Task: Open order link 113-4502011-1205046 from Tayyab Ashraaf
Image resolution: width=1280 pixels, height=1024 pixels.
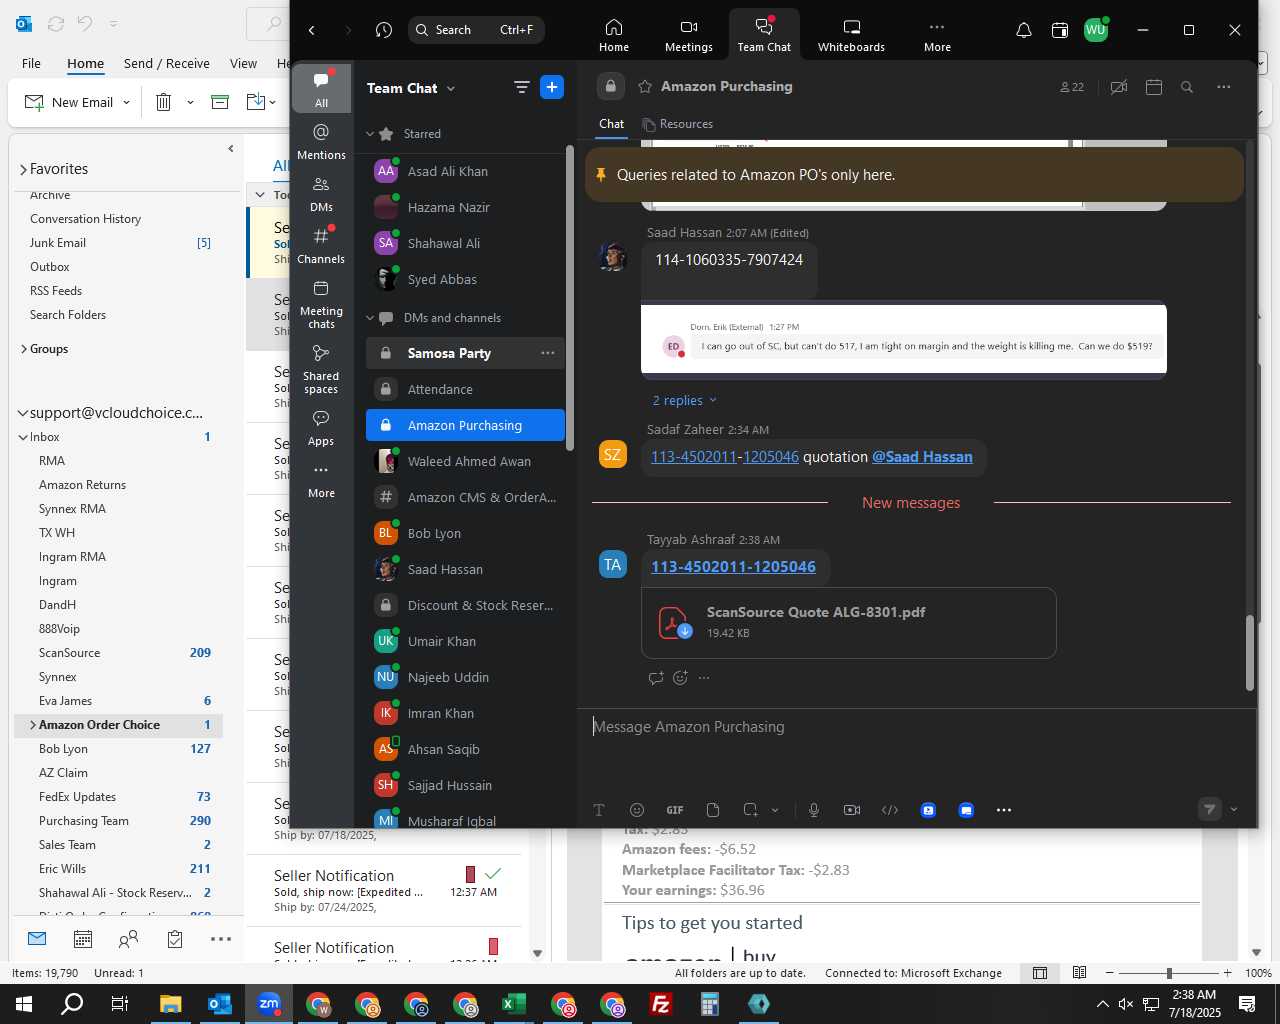Action: pyautogui.click(x=733, y=567)
